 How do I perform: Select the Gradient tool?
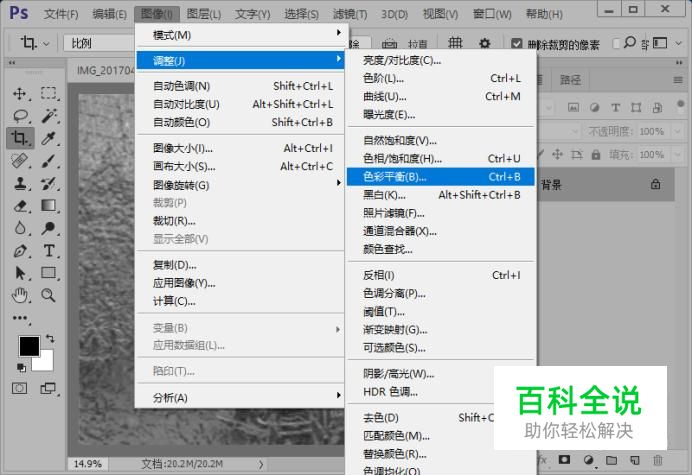(49, 206)
